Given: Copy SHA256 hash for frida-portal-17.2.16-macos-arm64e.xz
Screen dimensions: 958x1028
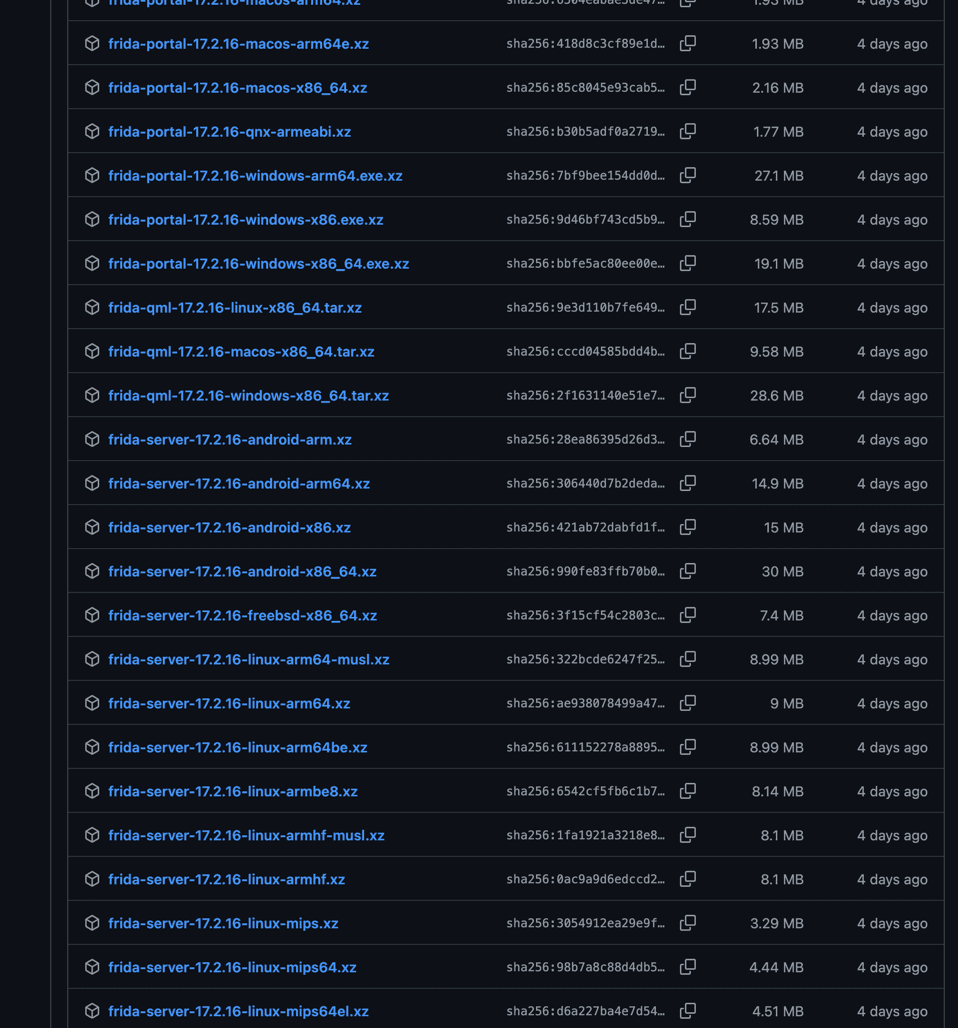Looking at the screenshot, I should coord(688,44).
